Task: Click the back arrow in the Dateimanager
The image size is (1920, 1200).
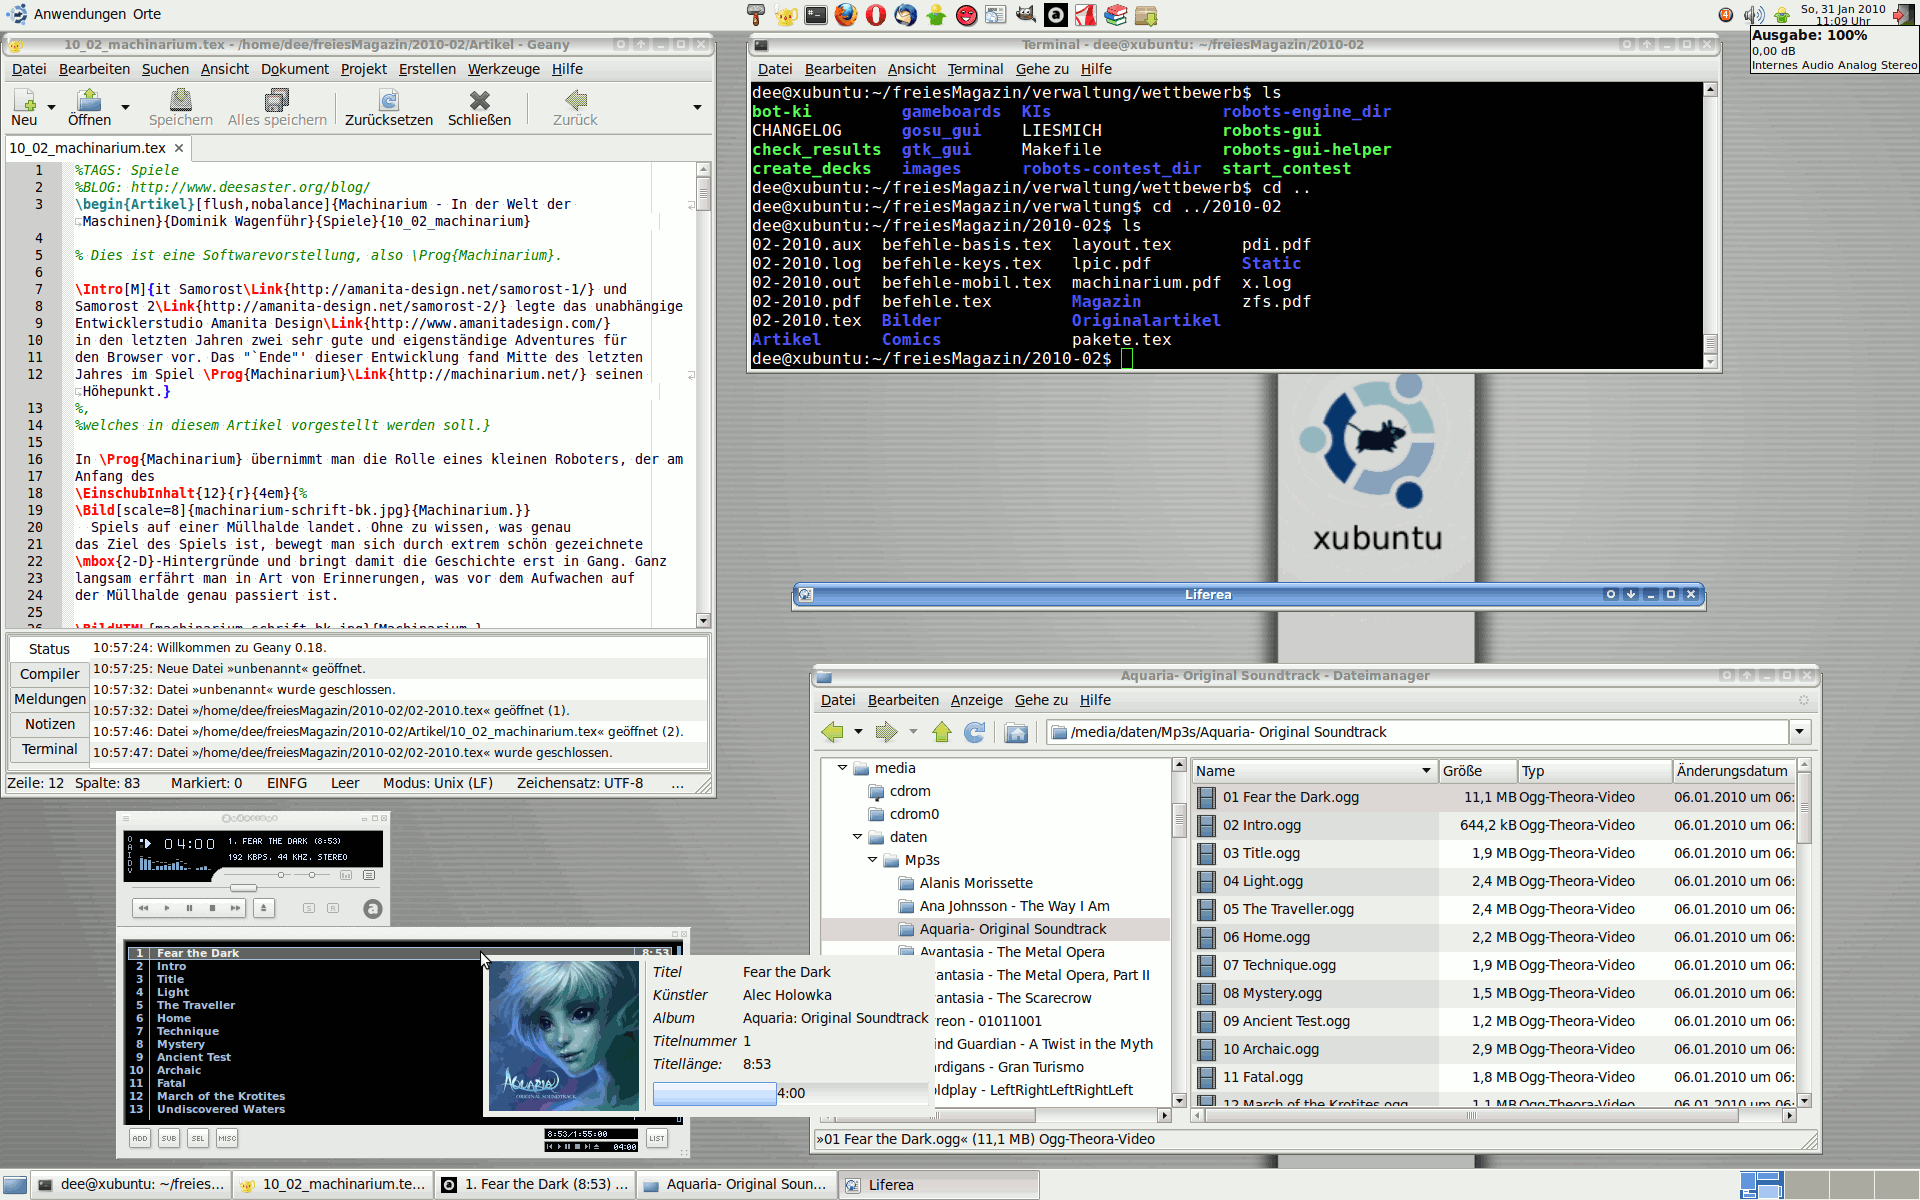Action: click(832, 732)
